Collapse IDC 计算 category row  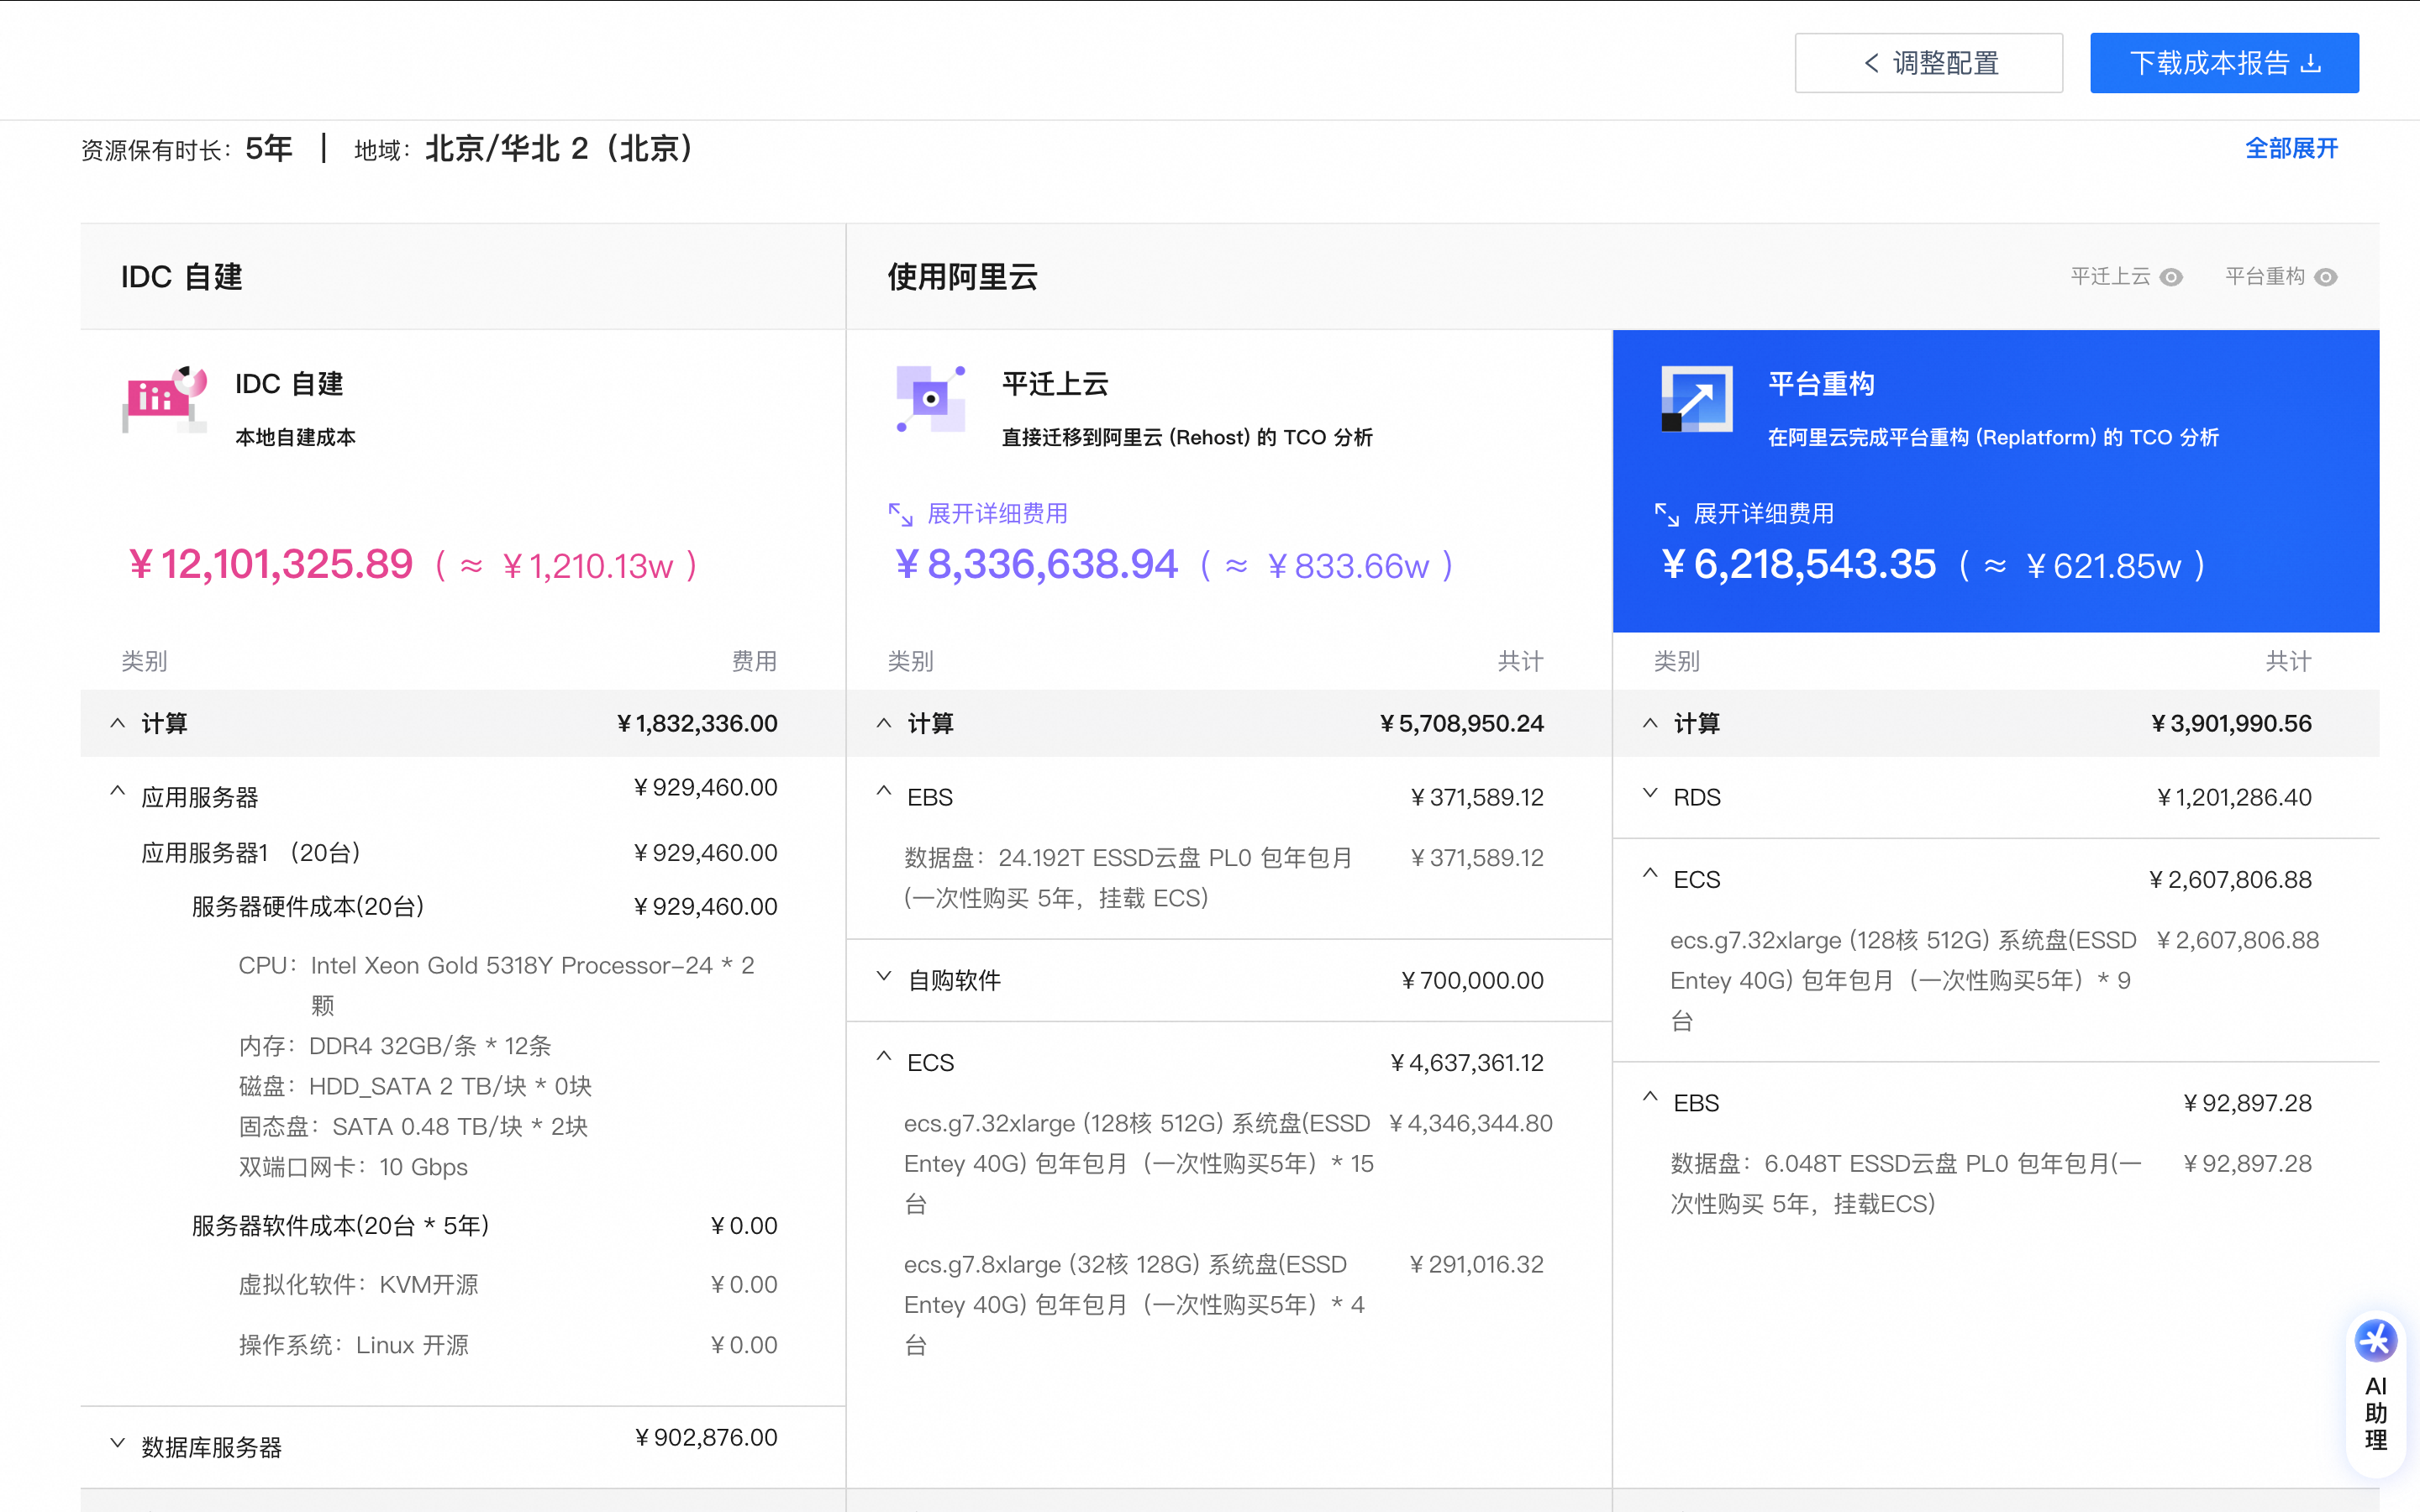tap(118, 723)
